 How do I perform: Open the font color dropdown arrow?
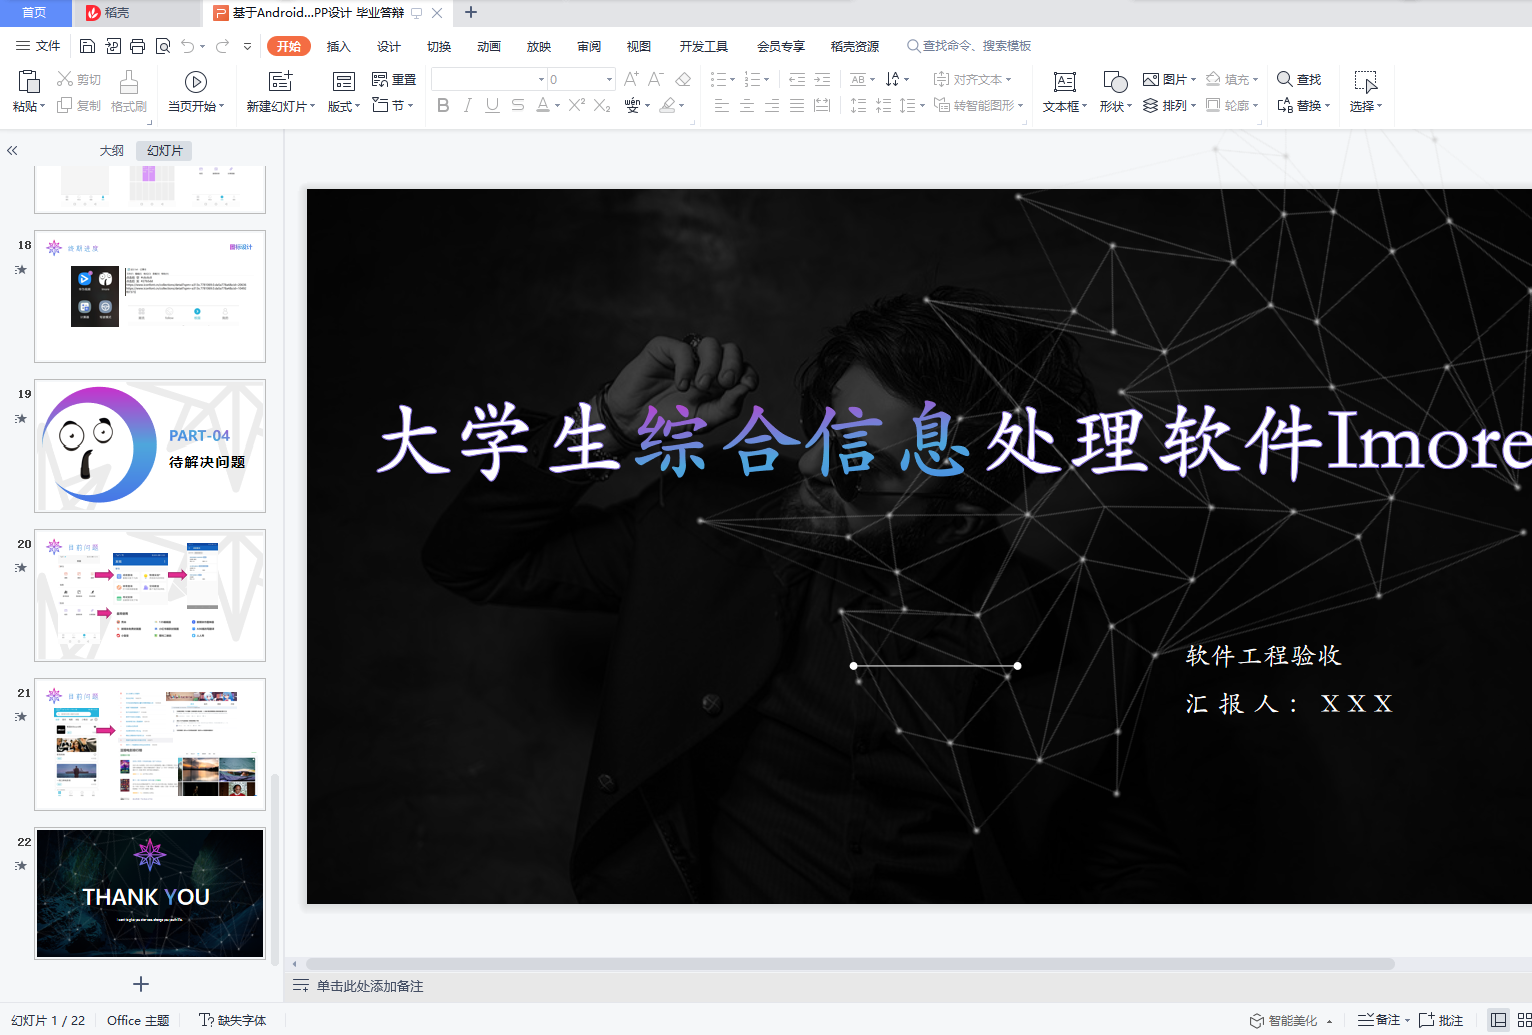pos(557,105)
